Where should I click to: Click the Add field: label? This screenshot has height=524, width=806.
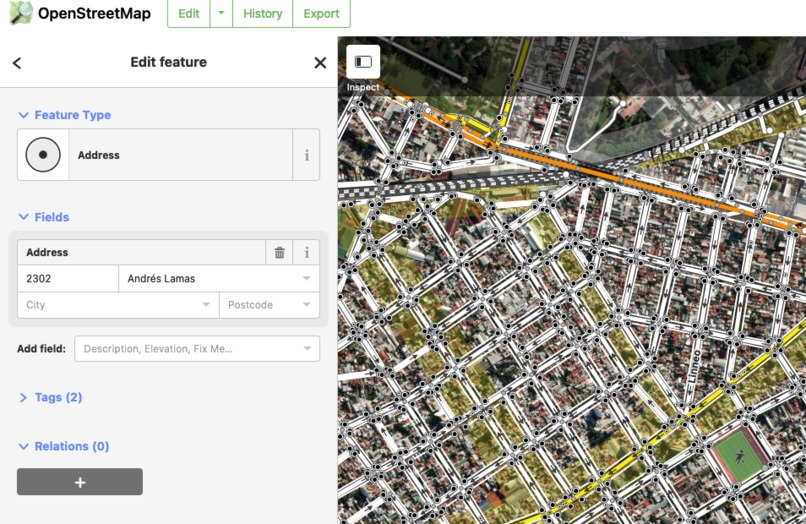click(x=42, y=349)
